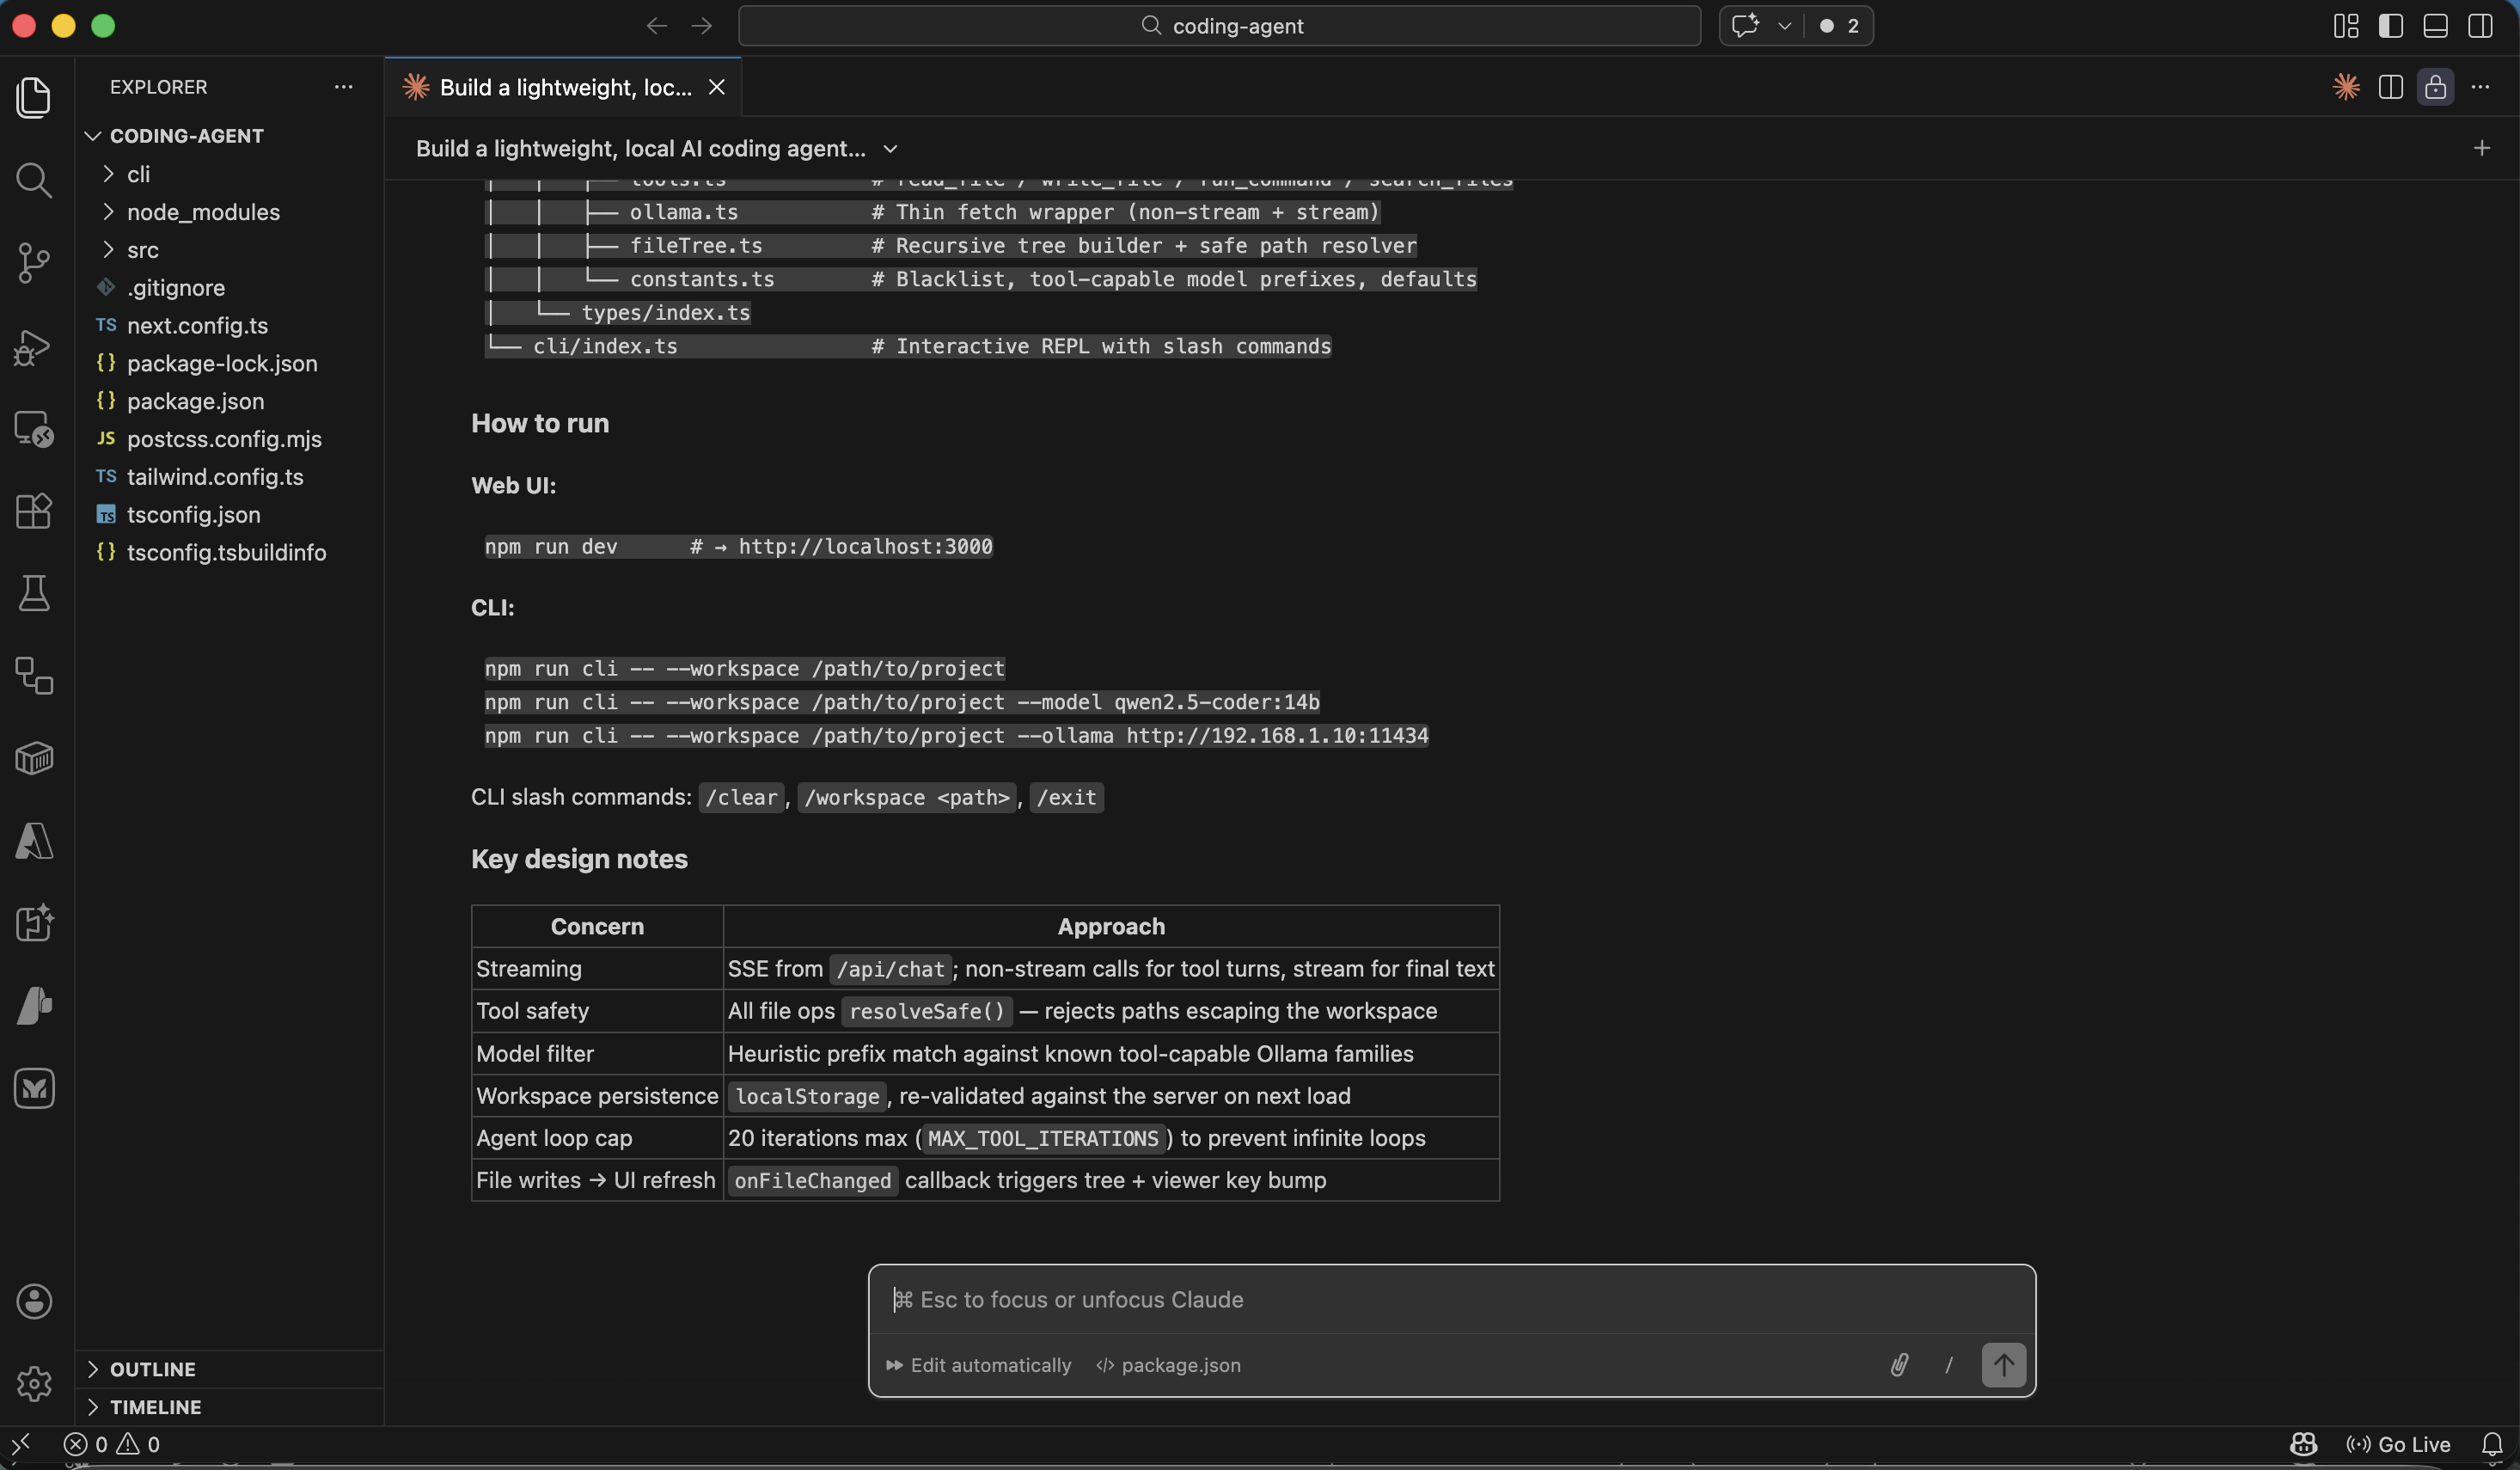2520x1470 pixels.
Task: Toggle the bottom panel layout button
Action: tap(2435, 26)
